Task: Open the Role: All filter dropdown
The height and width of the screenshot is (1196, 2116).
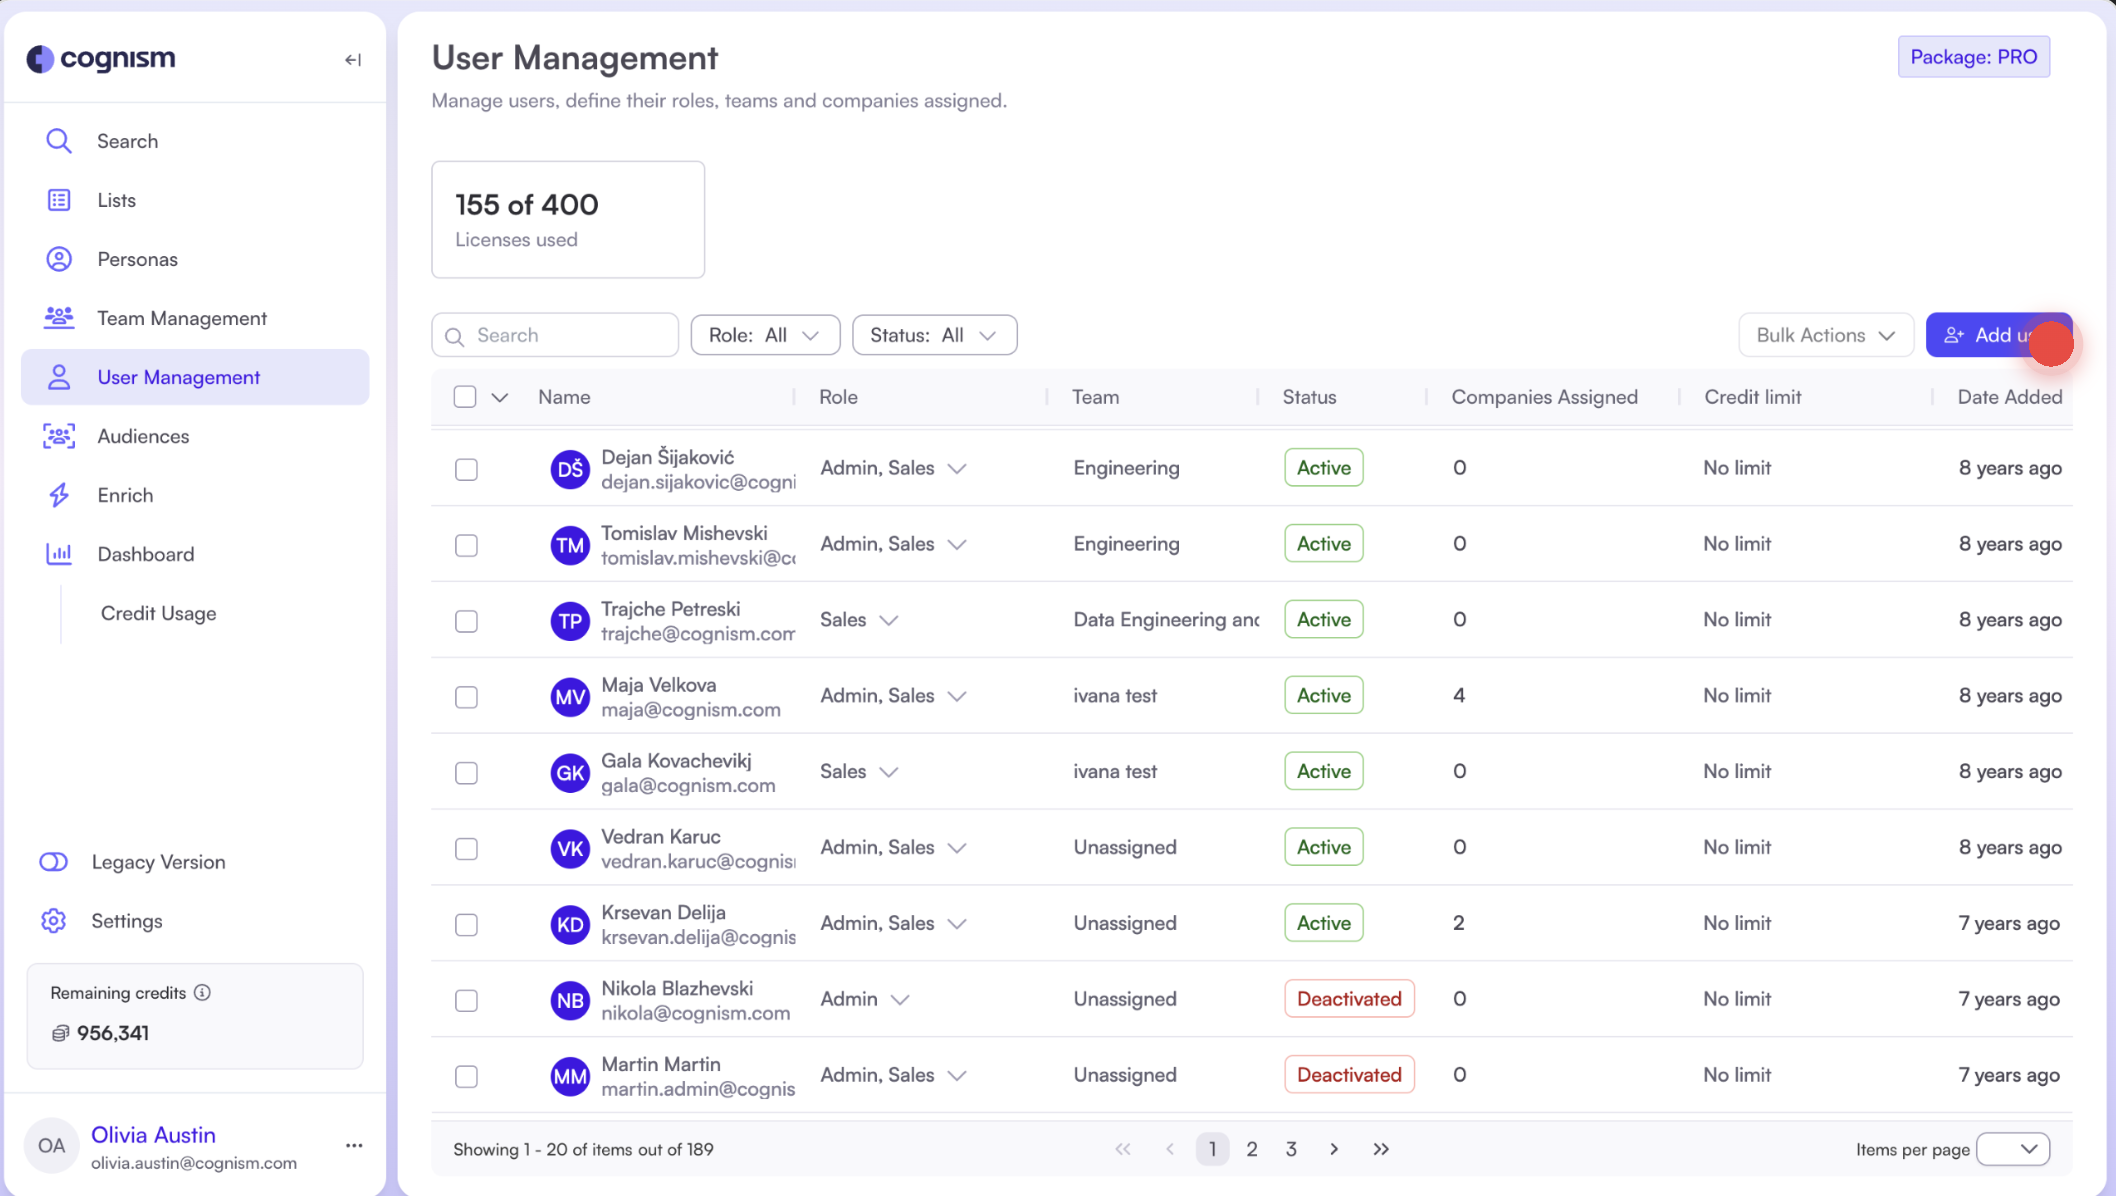Action: tap(765, 334)
